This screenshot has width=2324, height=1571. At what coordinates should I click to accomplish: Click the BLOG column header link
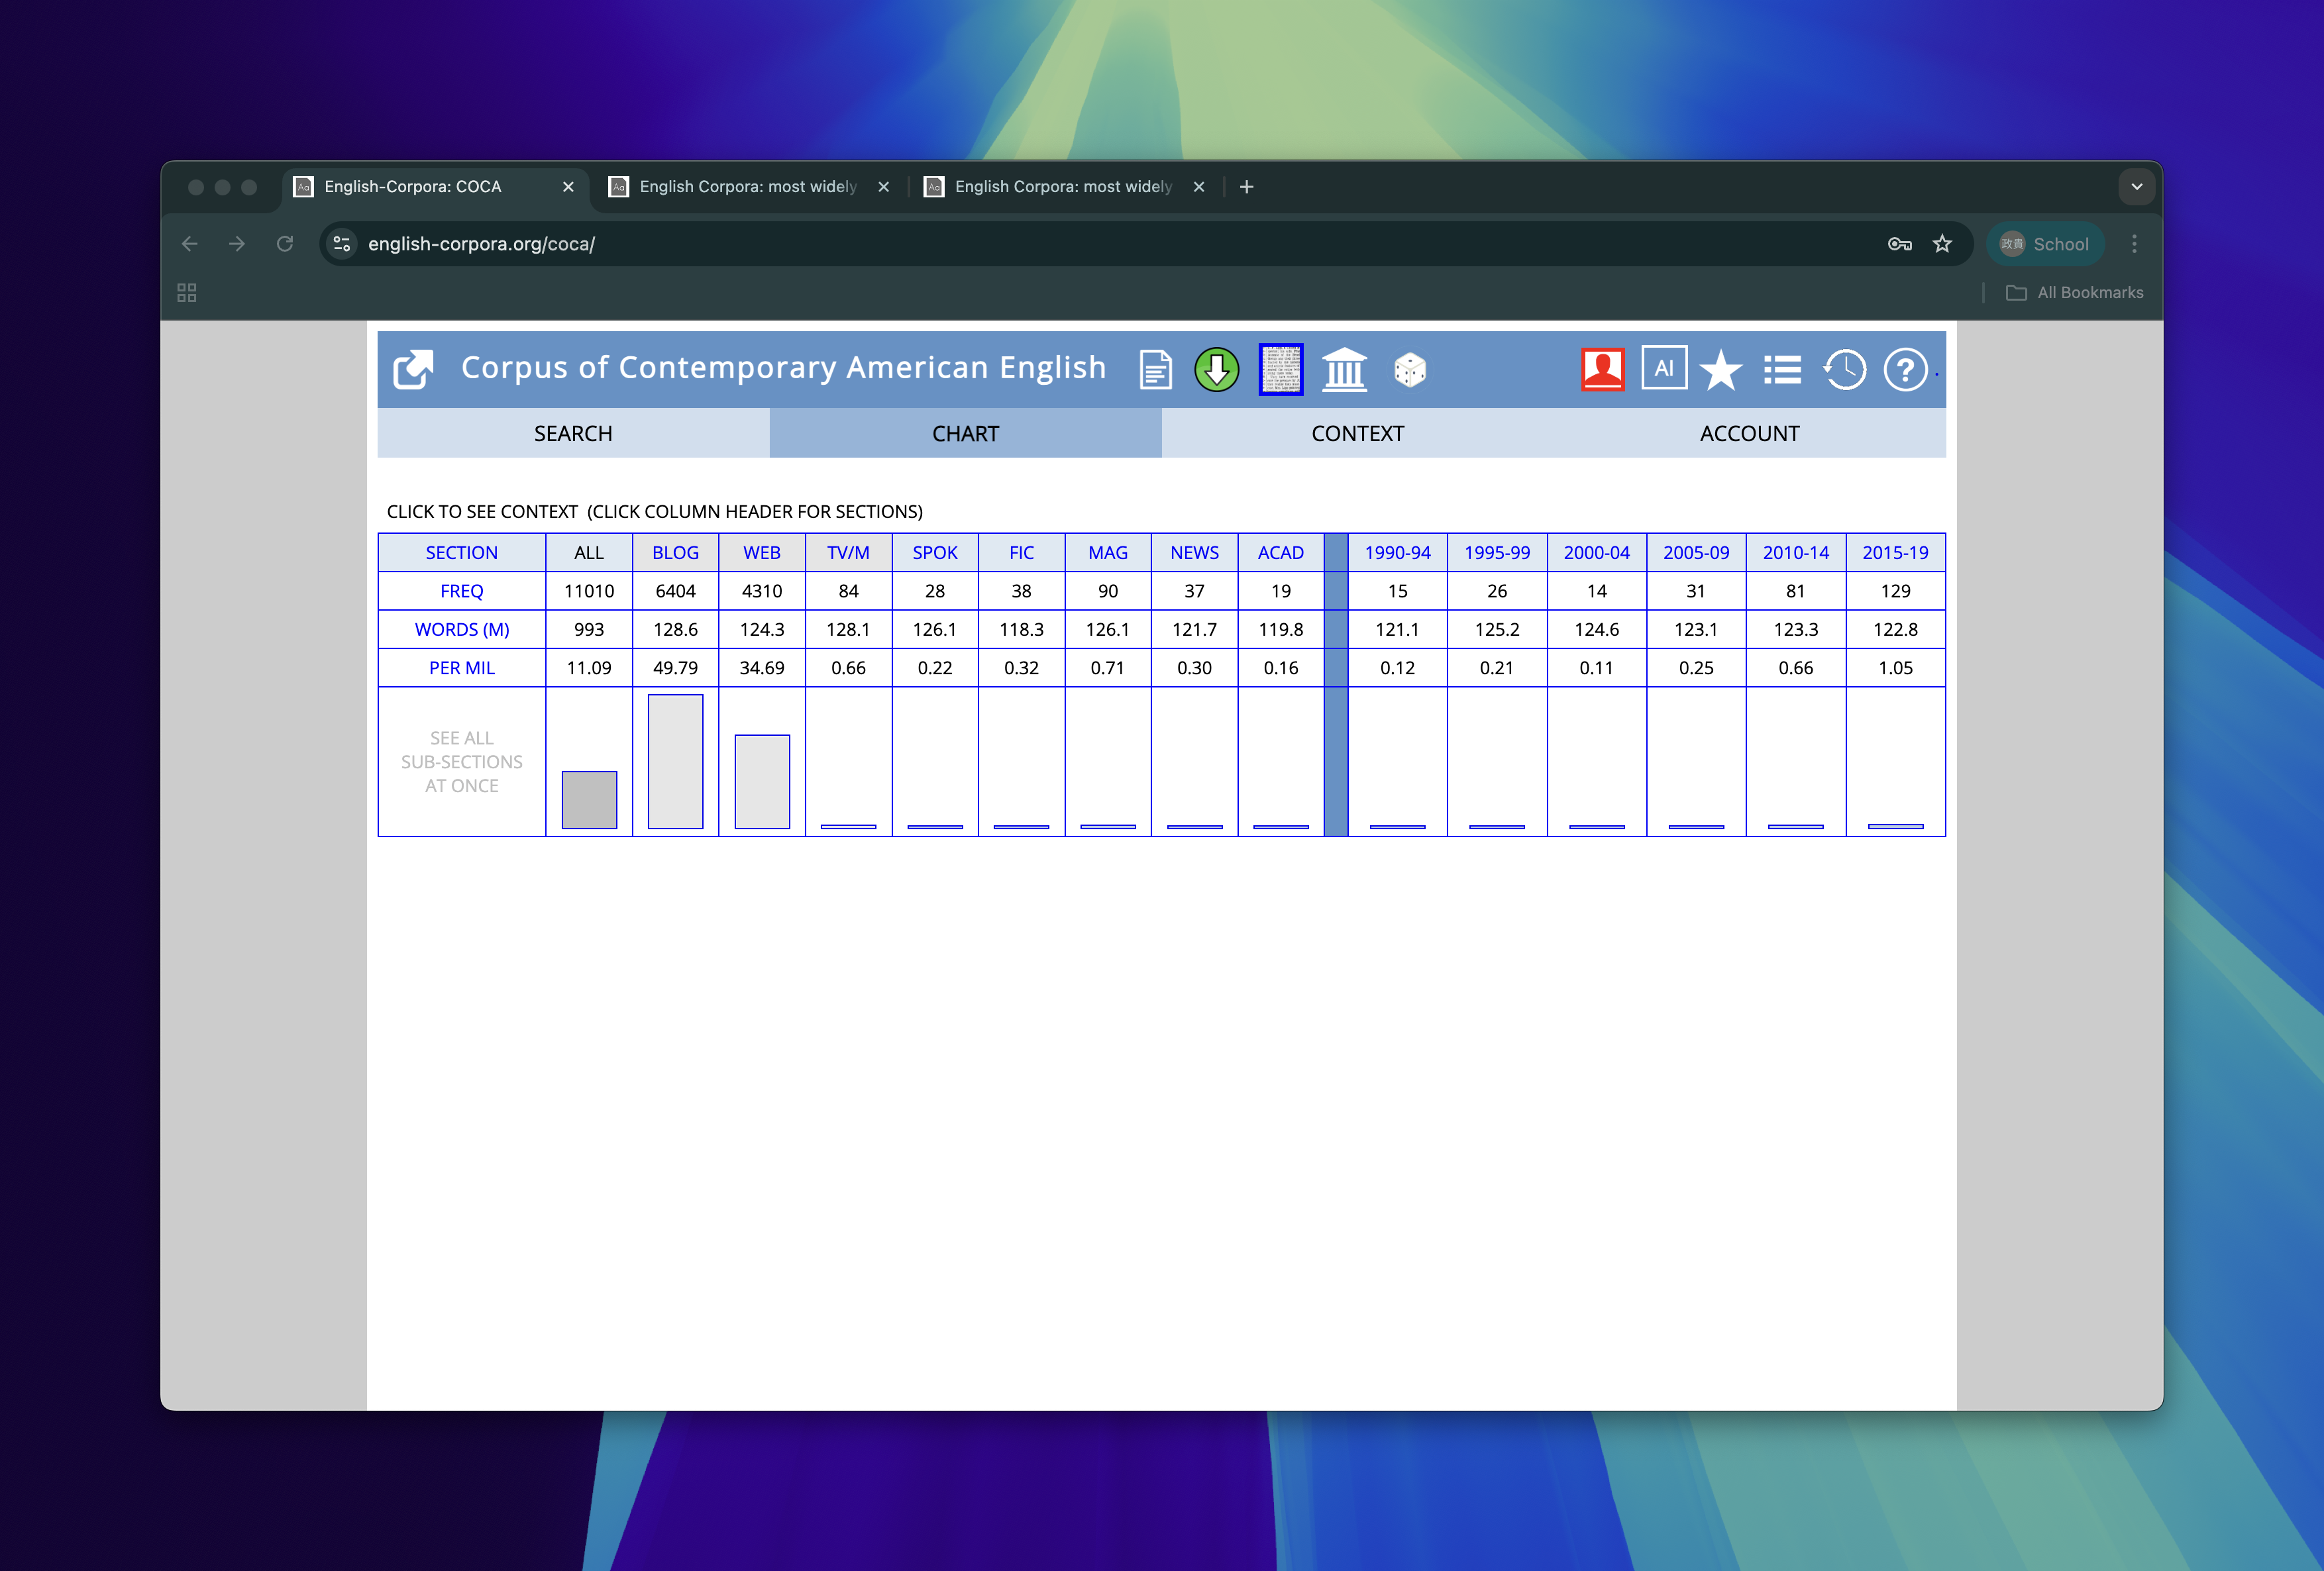(675, 553)
